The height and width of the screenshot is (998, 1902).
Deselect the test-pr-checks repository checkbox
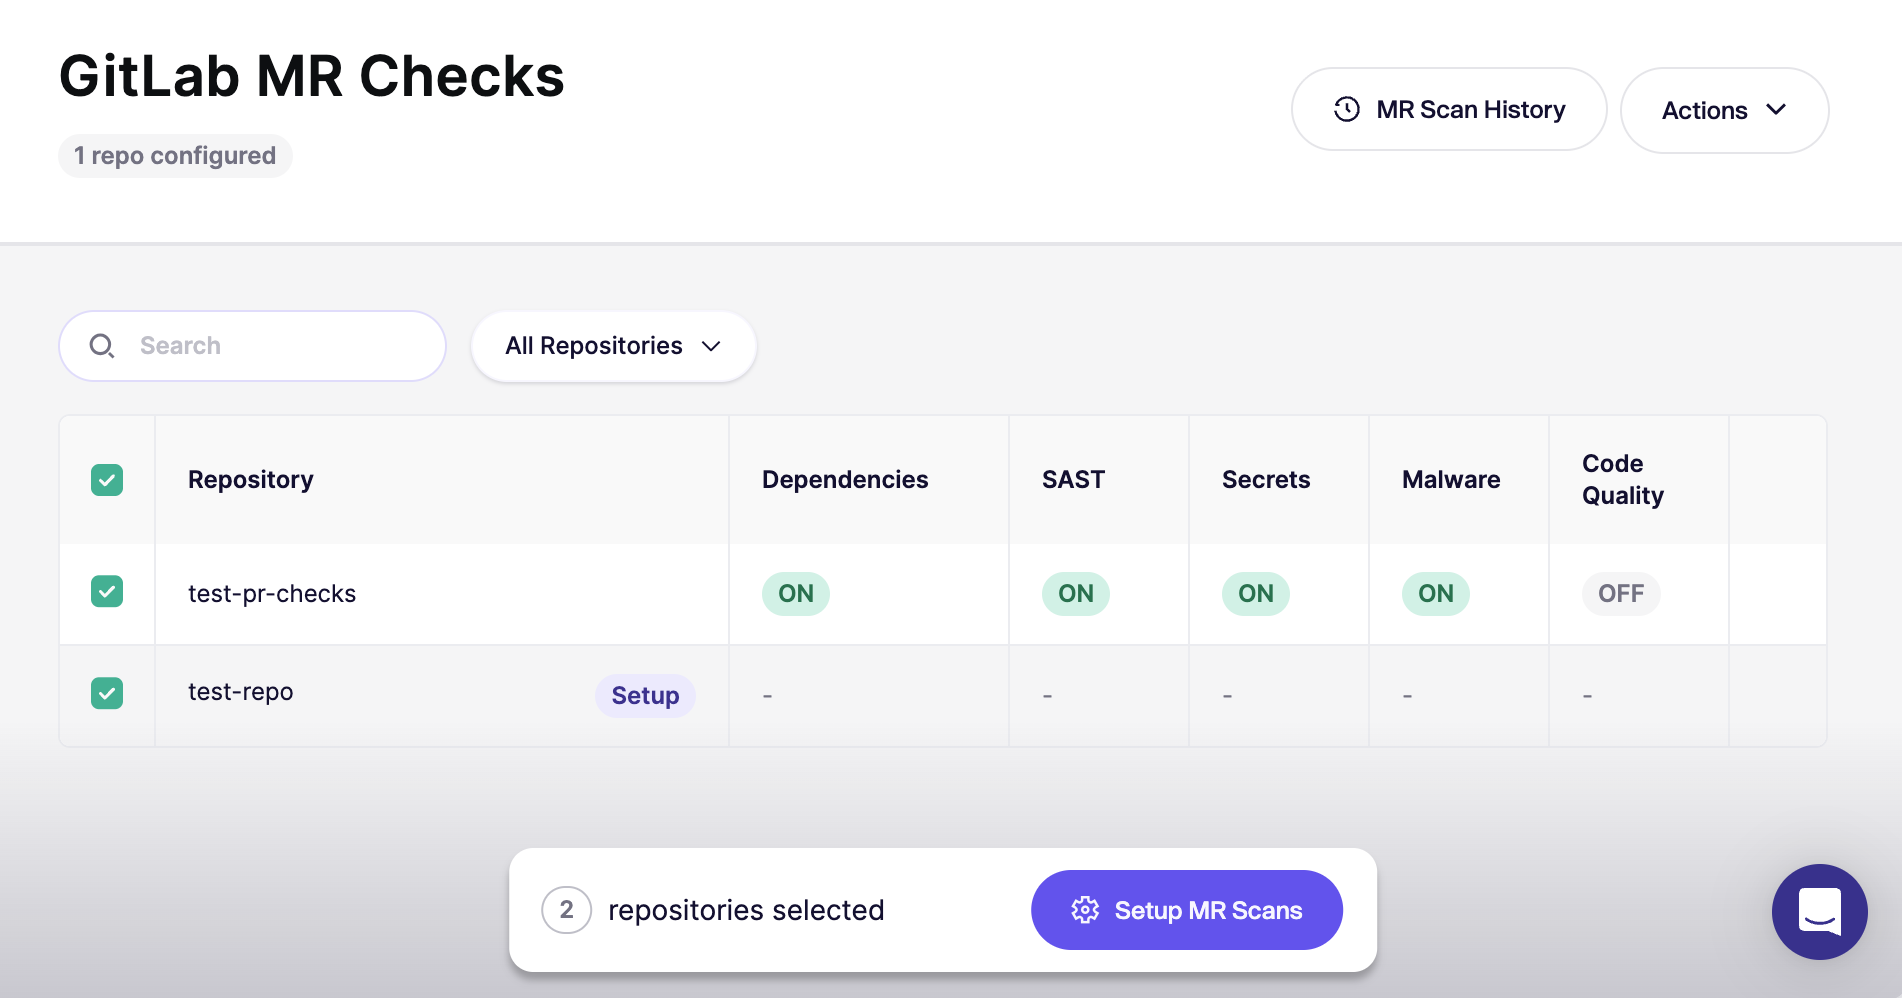click(x=107, y=592)
